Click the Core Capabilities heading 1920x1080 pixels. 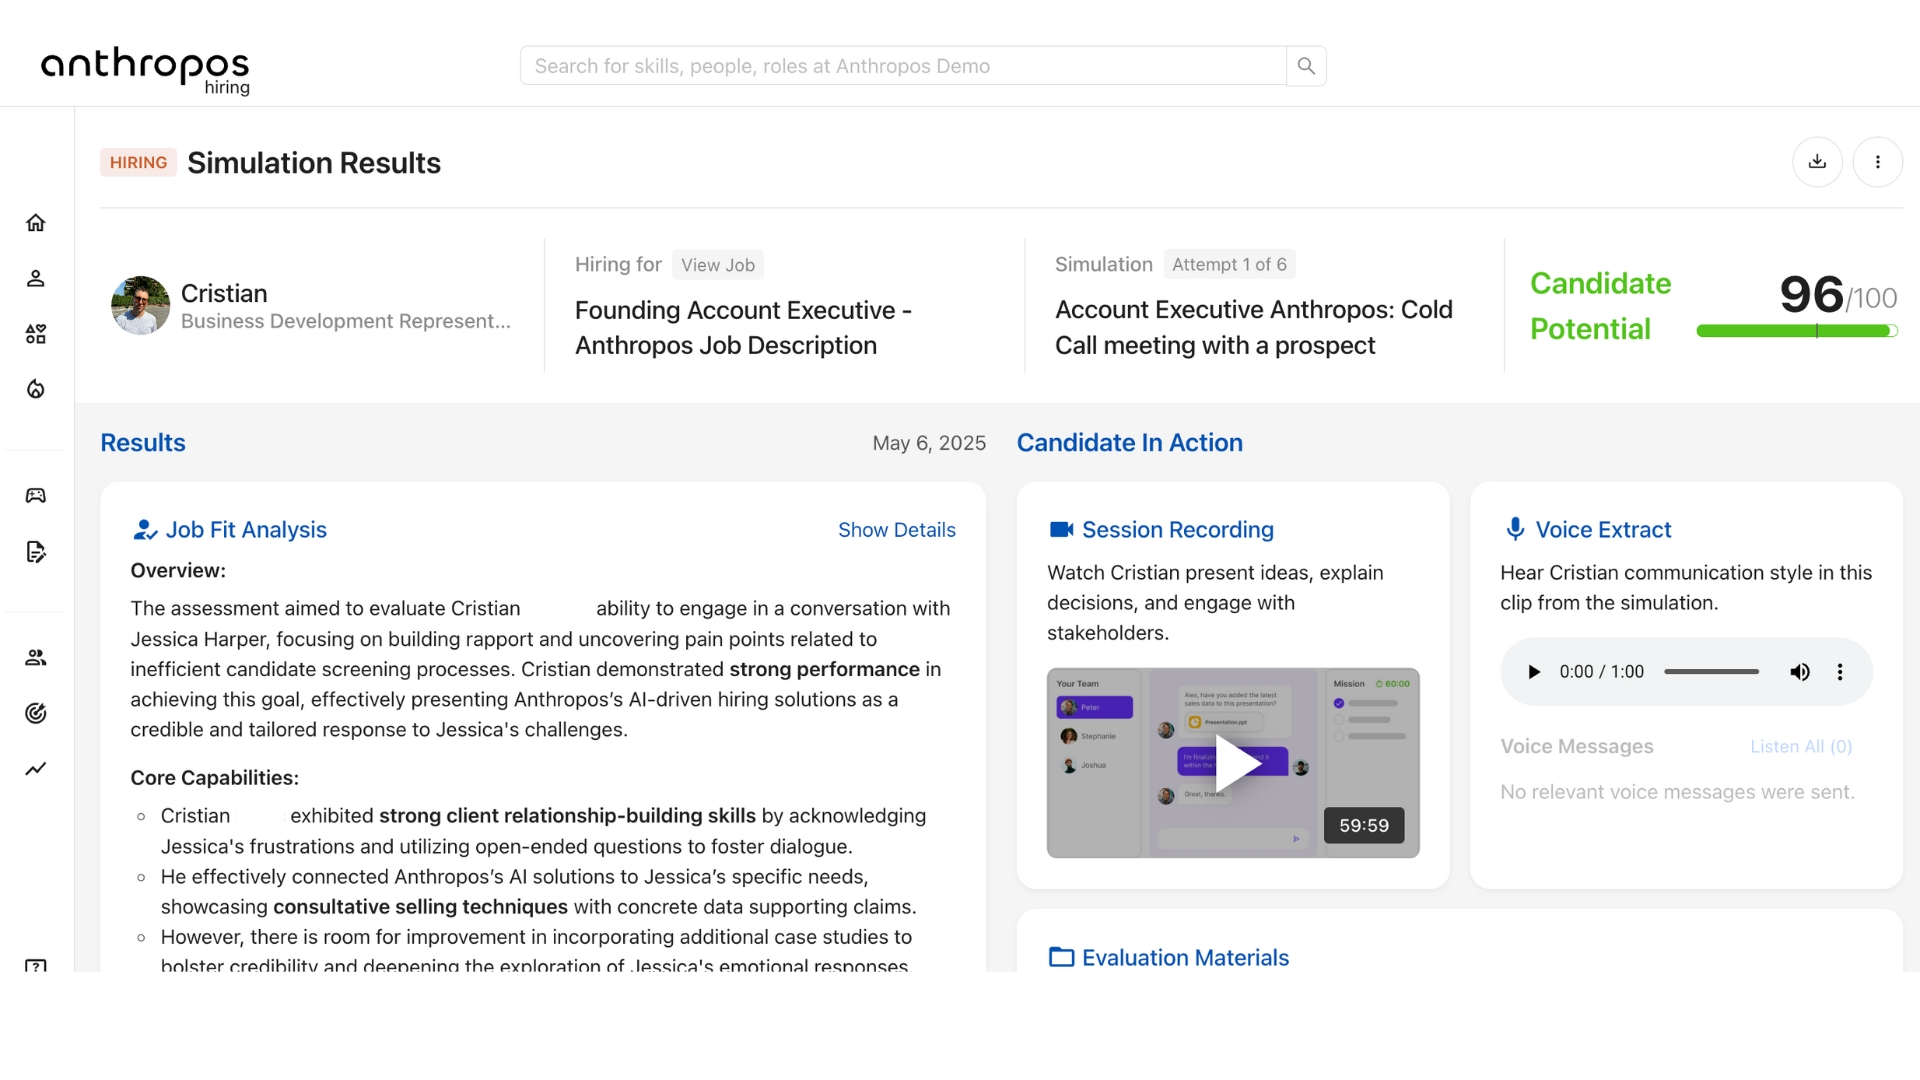click(214, 778)
